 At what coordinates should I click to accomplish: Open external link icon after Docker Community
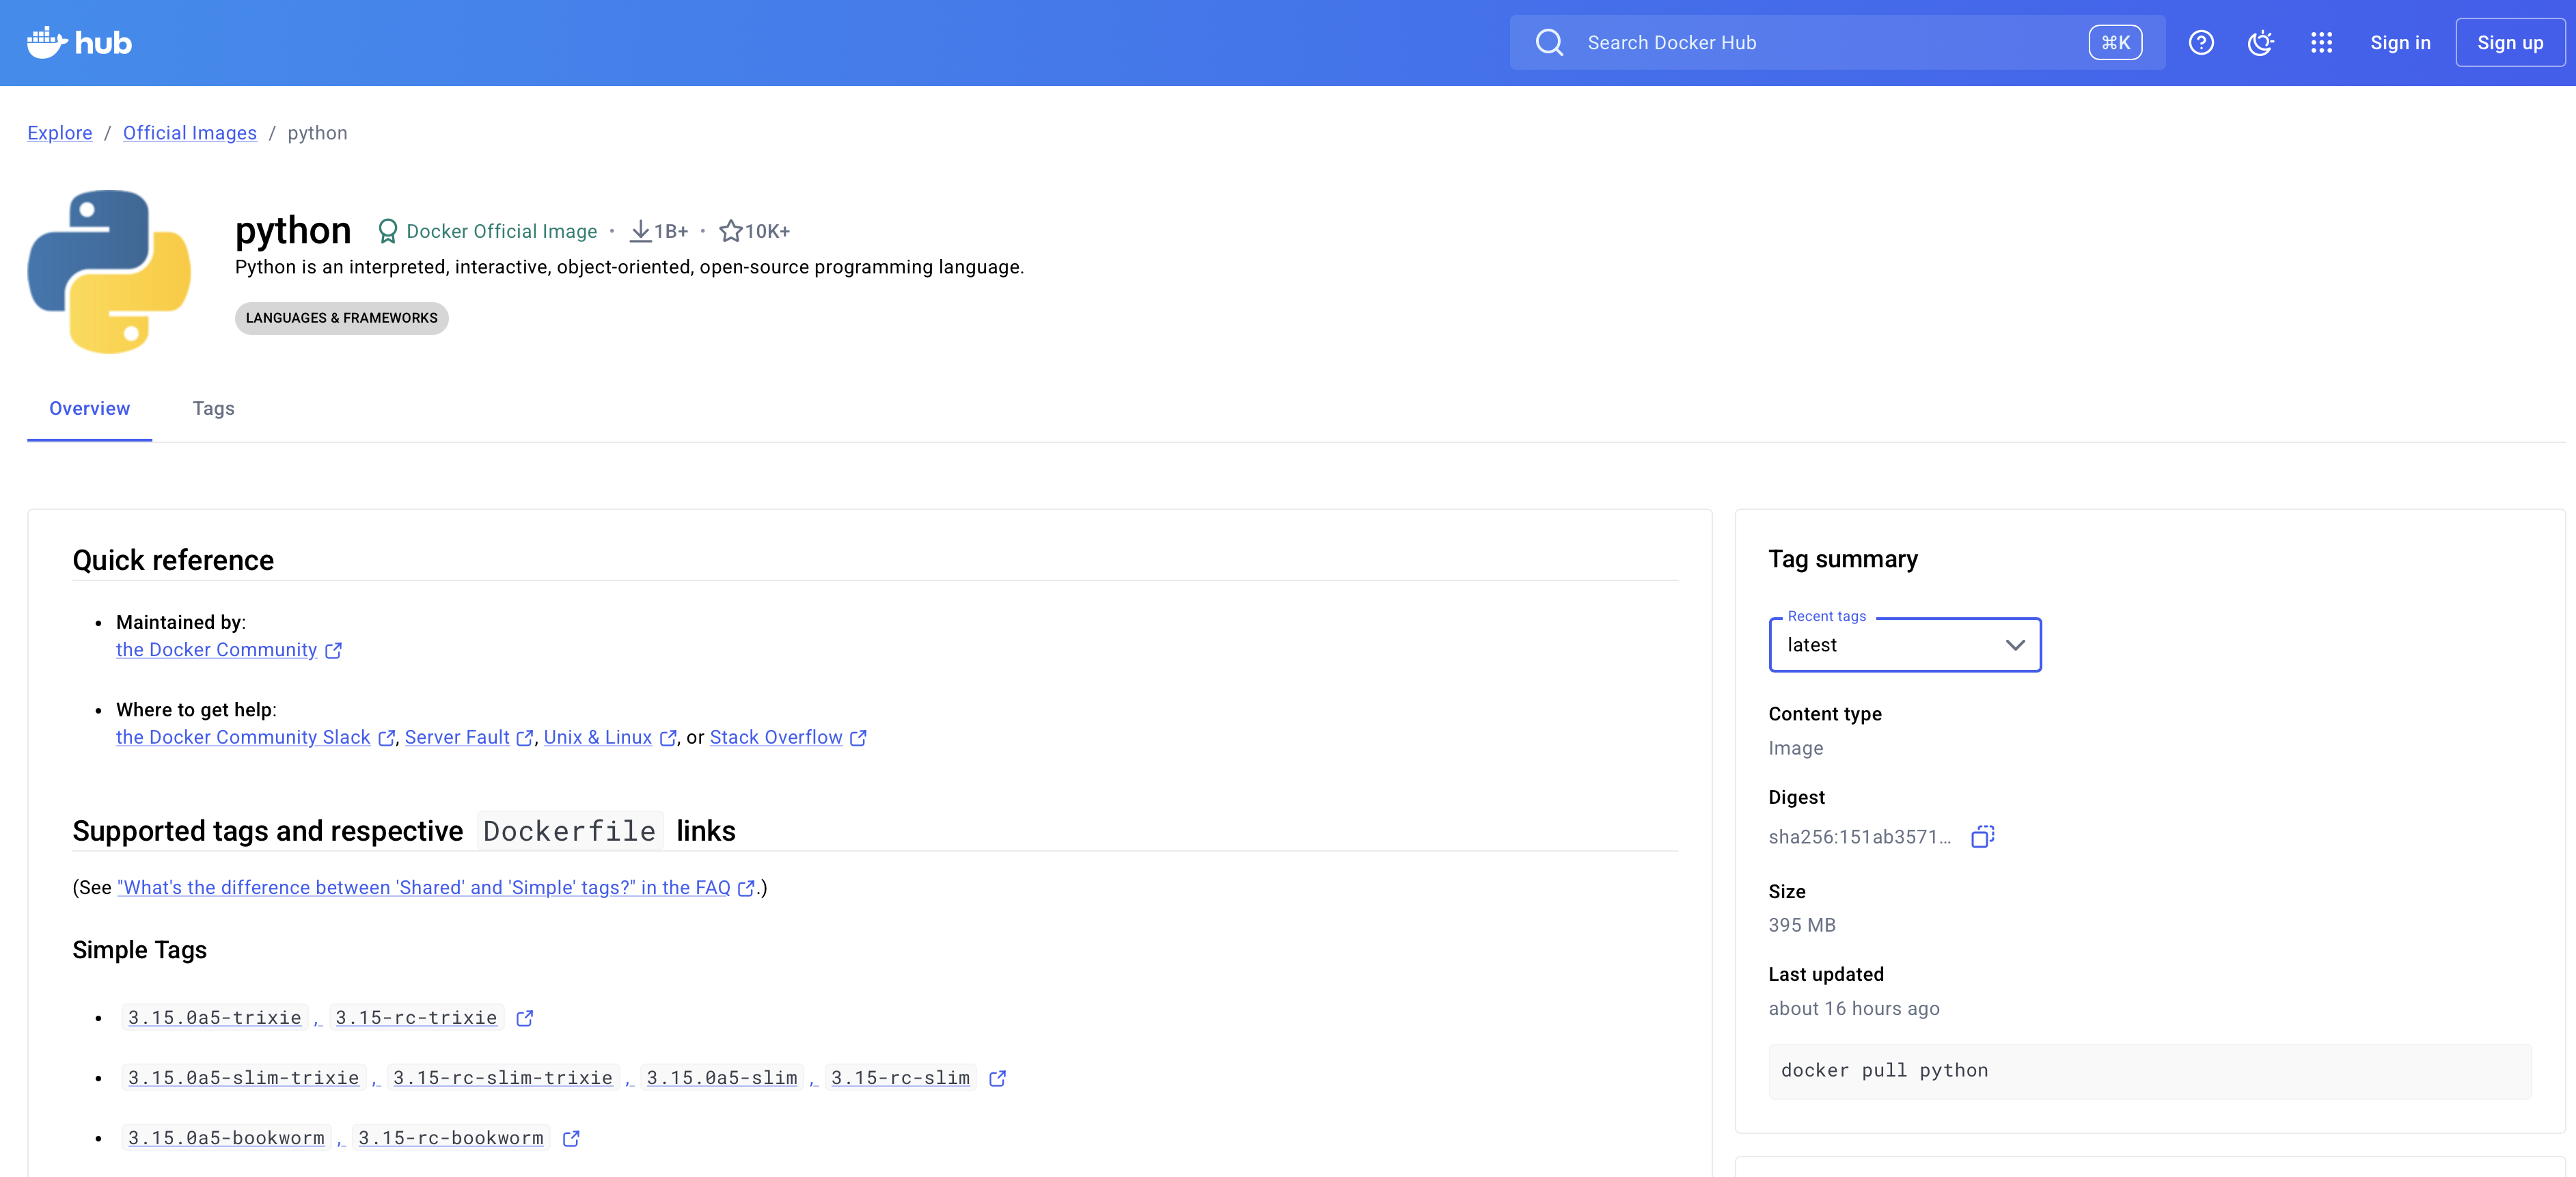334,651
